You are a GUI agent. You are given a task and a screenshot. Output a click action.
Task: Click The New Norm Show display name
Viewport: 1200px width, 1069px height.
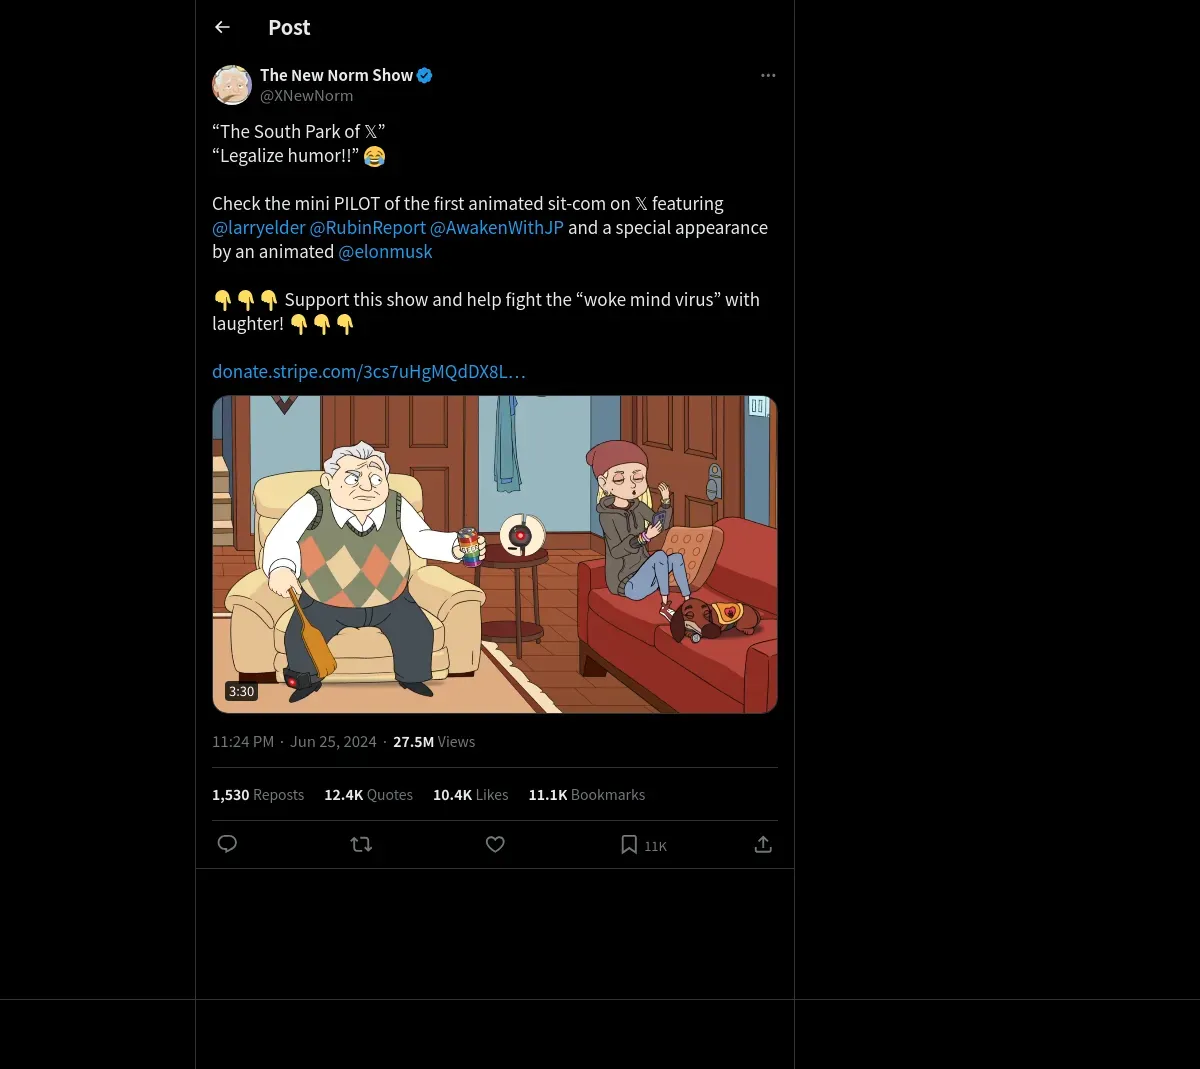point(336,75)
